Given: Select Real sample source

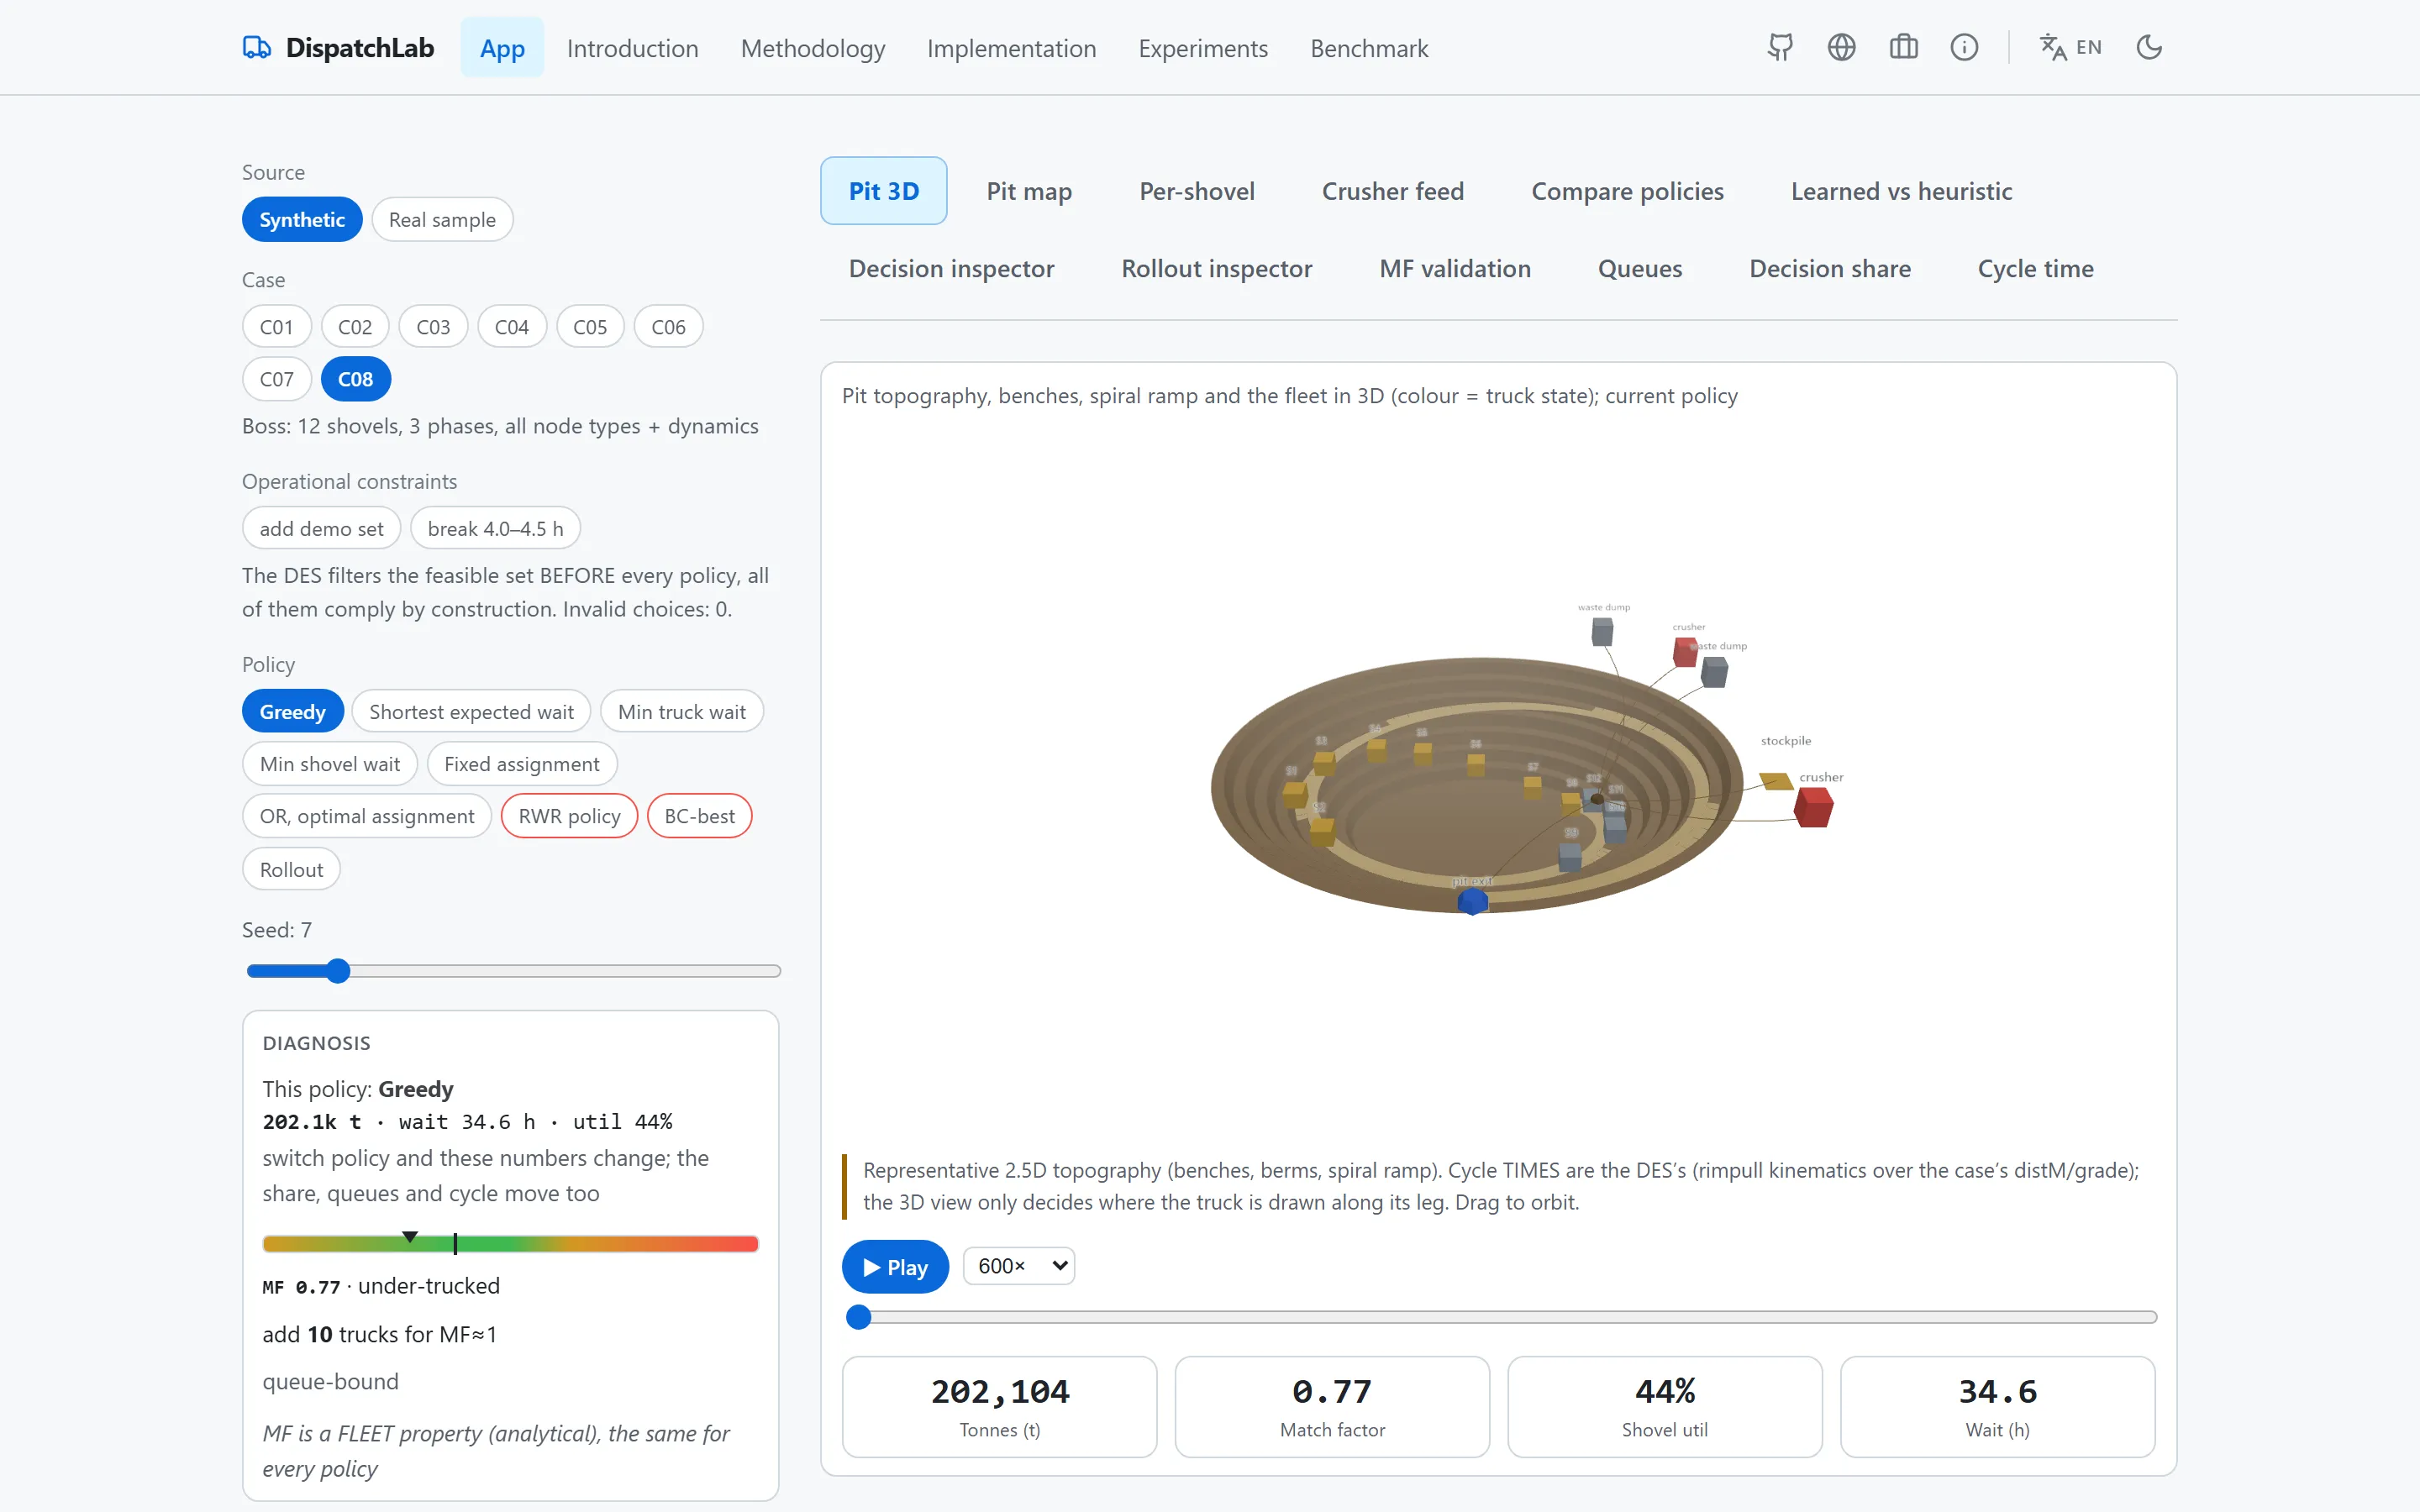Looking at the screenshot, I should pos(442,219).
